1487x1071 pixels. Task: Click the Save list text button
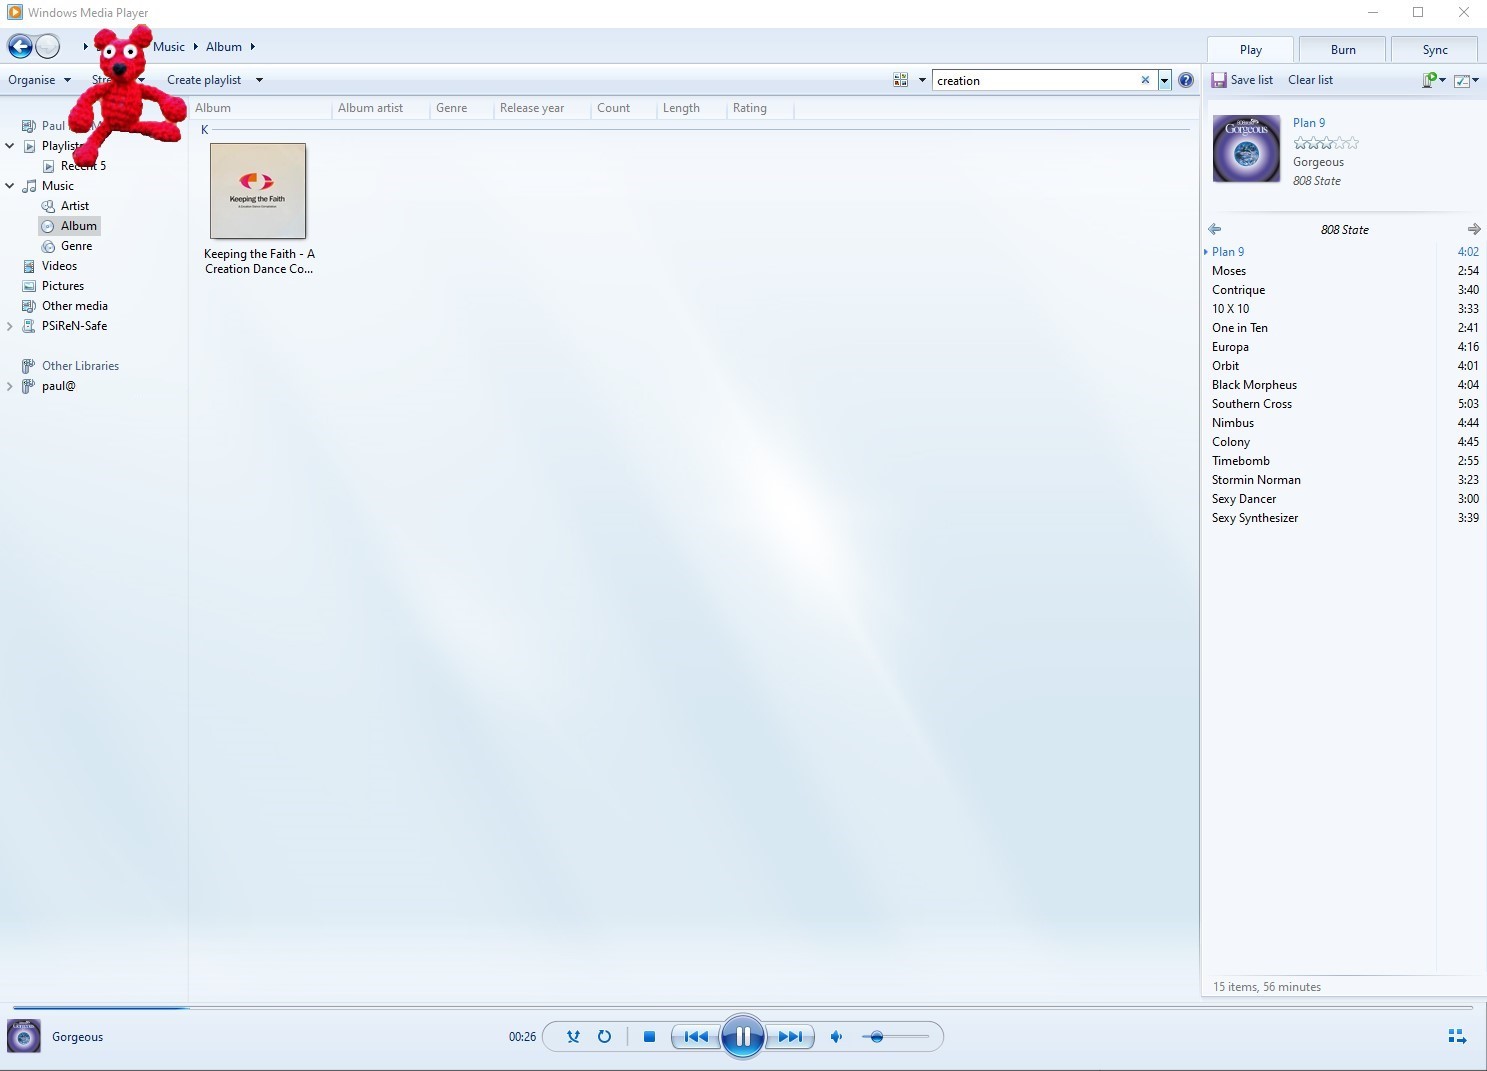click(x=1252, y=80)
